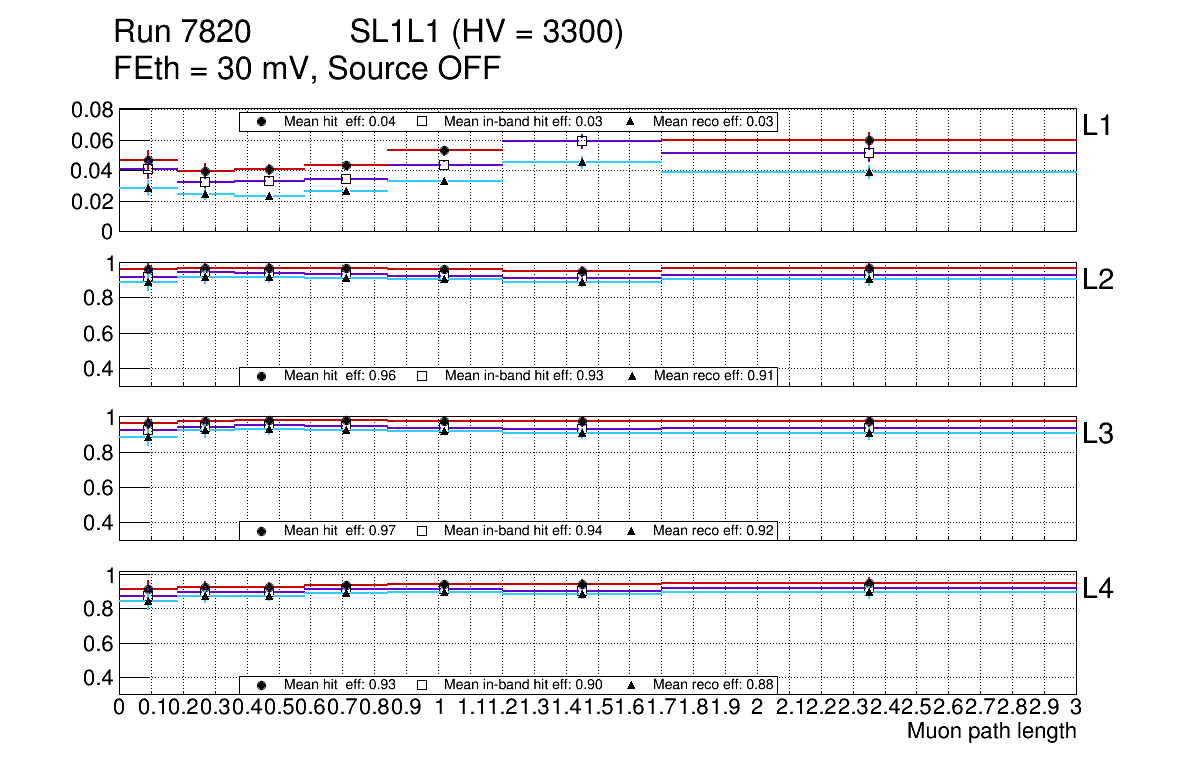The image size is (1196, 772).
Task: Click the 'Run 7820' title text
Action: [x=182, y=34]
